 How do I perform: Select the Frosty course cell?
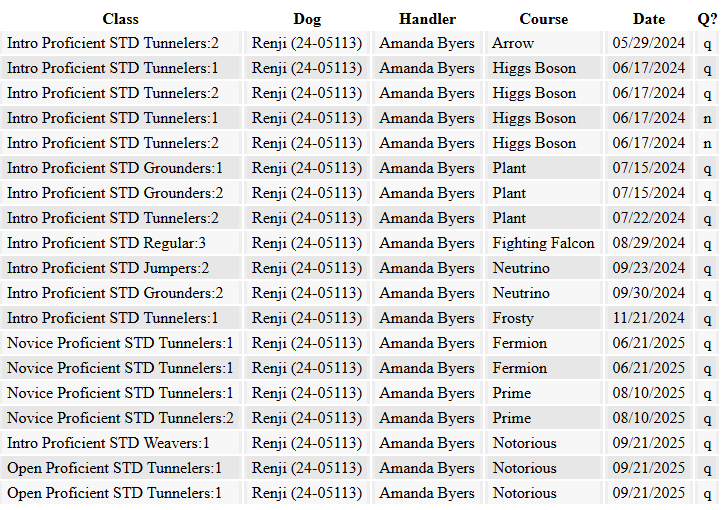click(513, 318)
